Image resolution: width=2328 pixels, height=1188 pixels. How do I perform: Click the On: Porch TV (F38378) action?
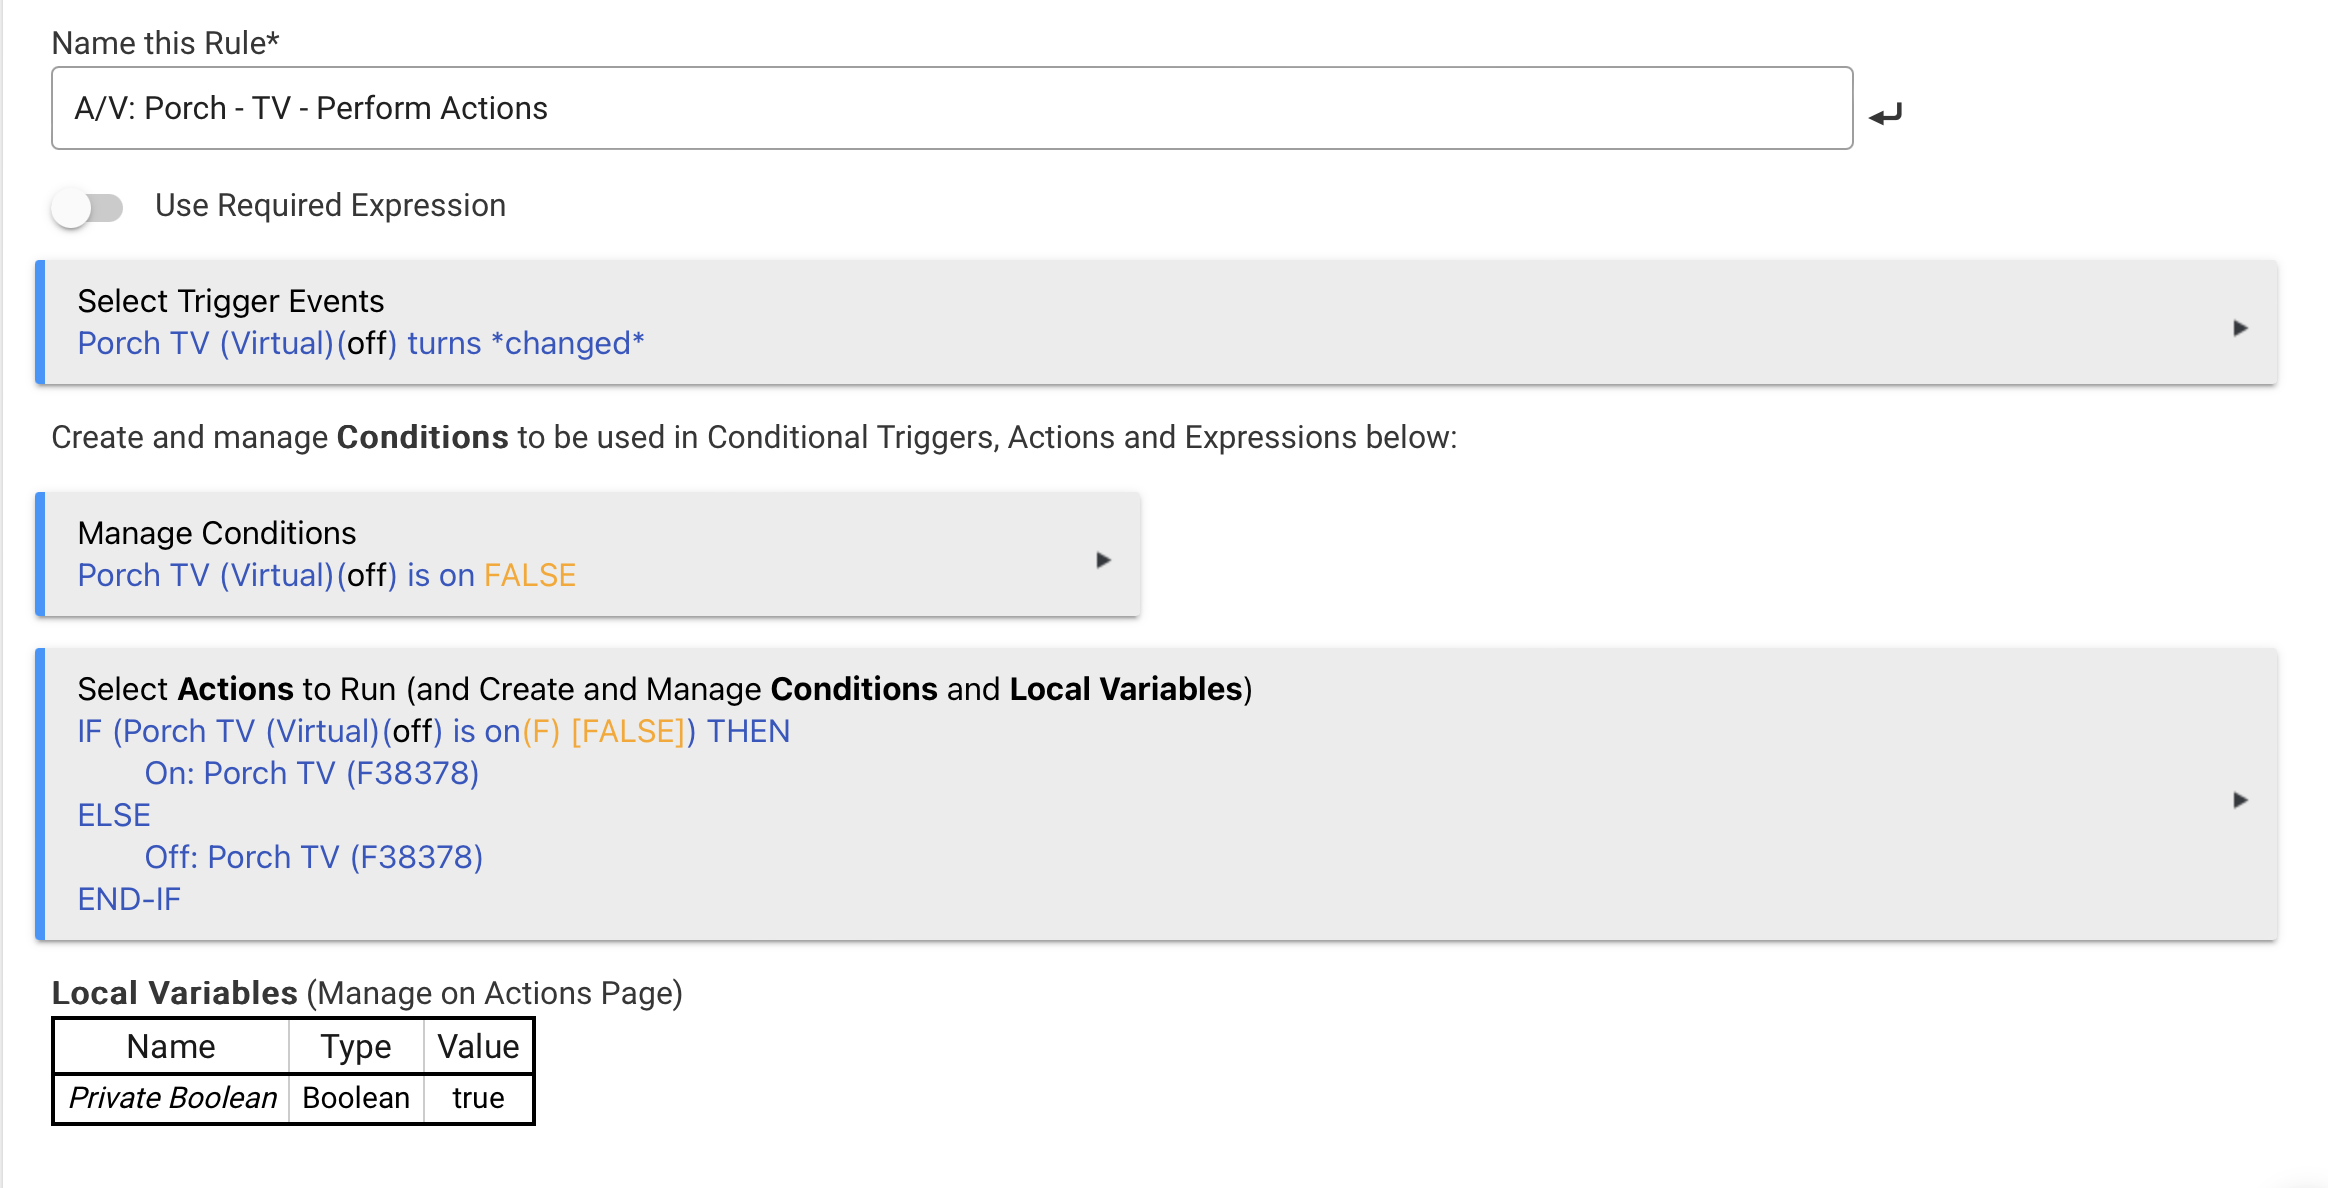pyautogui.click(x=311, y=774)
